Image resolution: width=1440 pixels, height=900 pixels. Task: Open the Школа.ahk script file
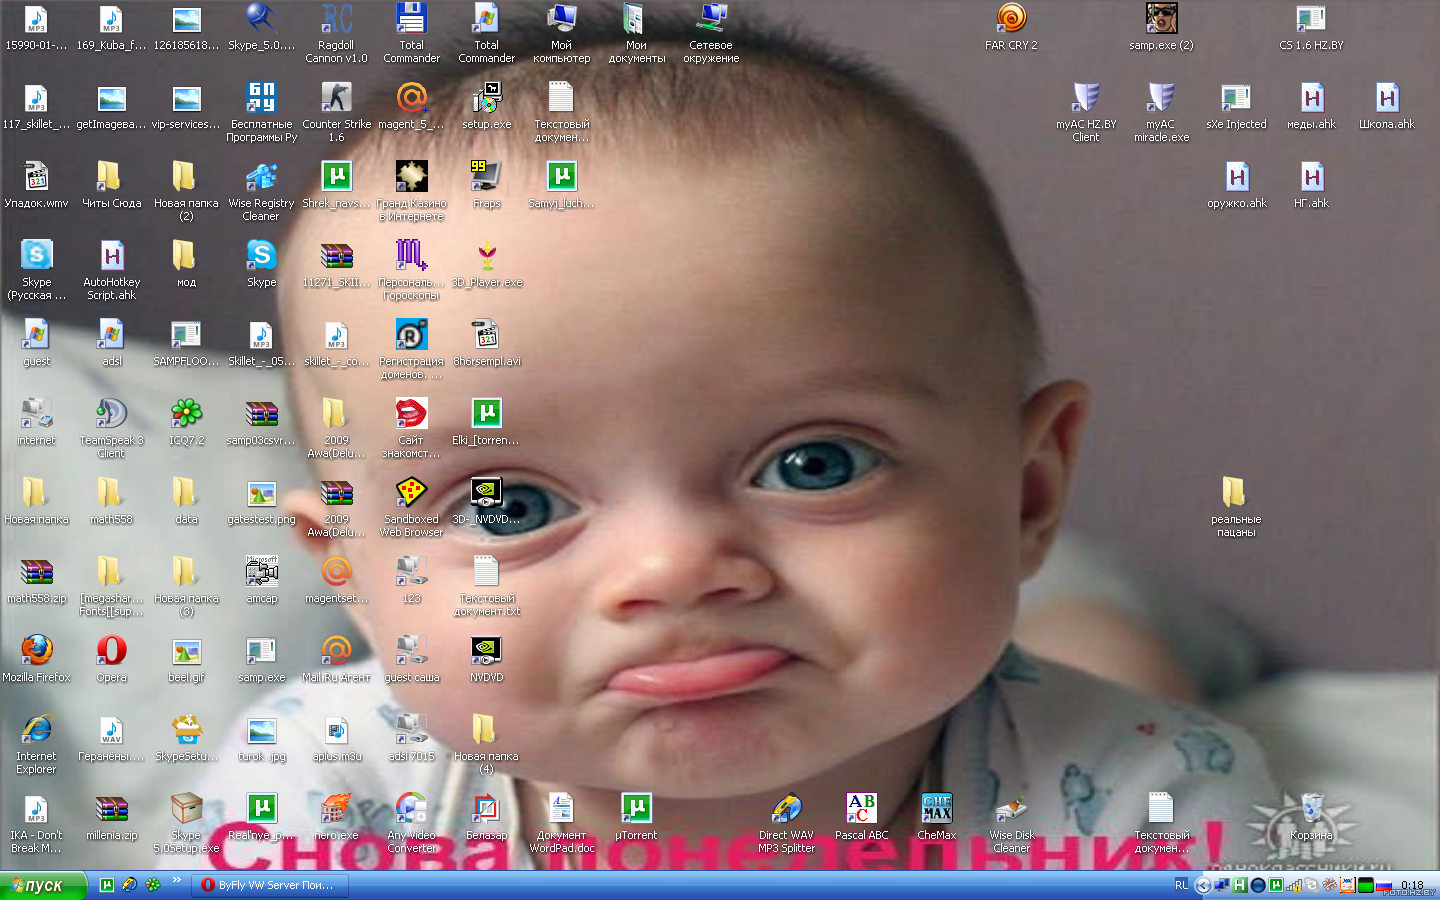[x=1386, y=106]
